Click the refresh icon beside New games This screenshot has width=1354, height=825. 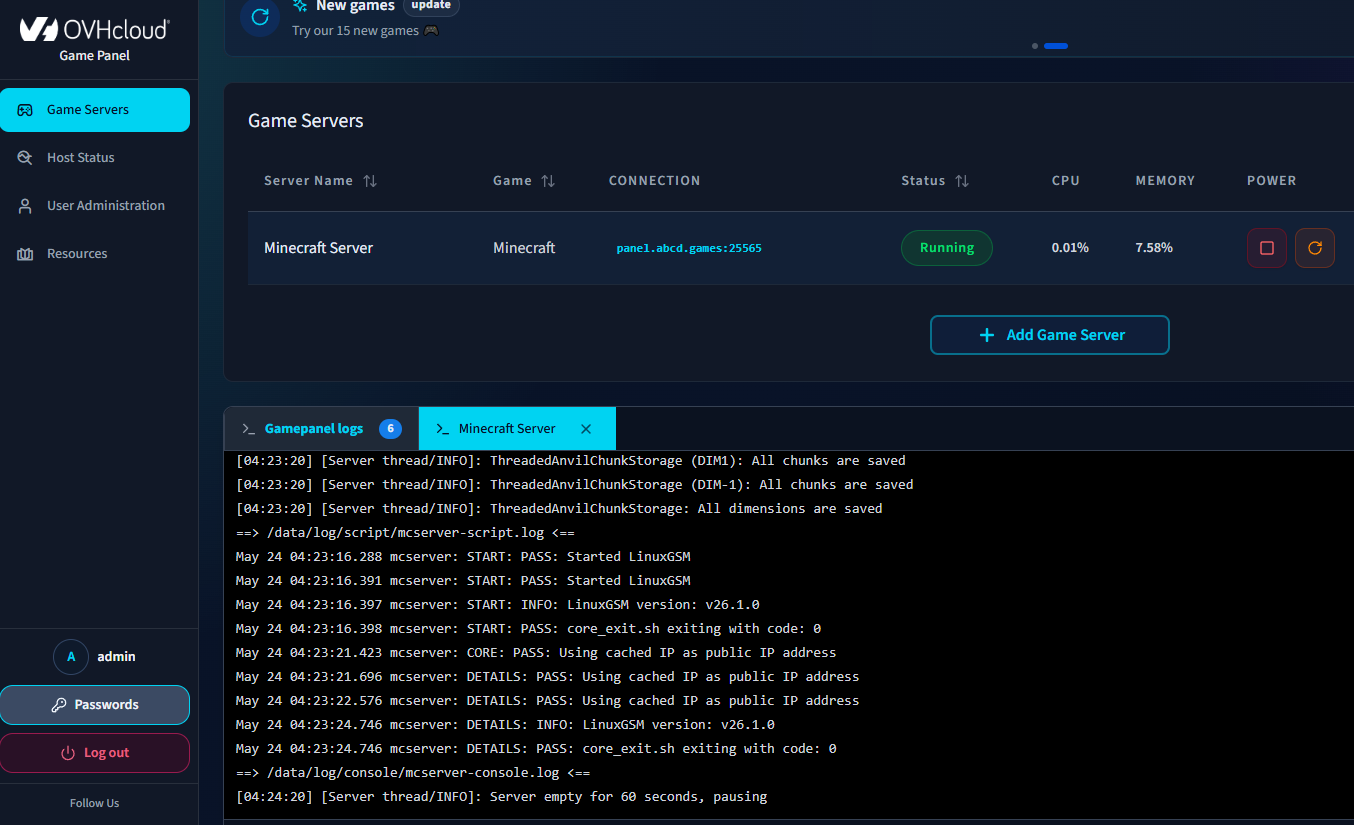260,17
